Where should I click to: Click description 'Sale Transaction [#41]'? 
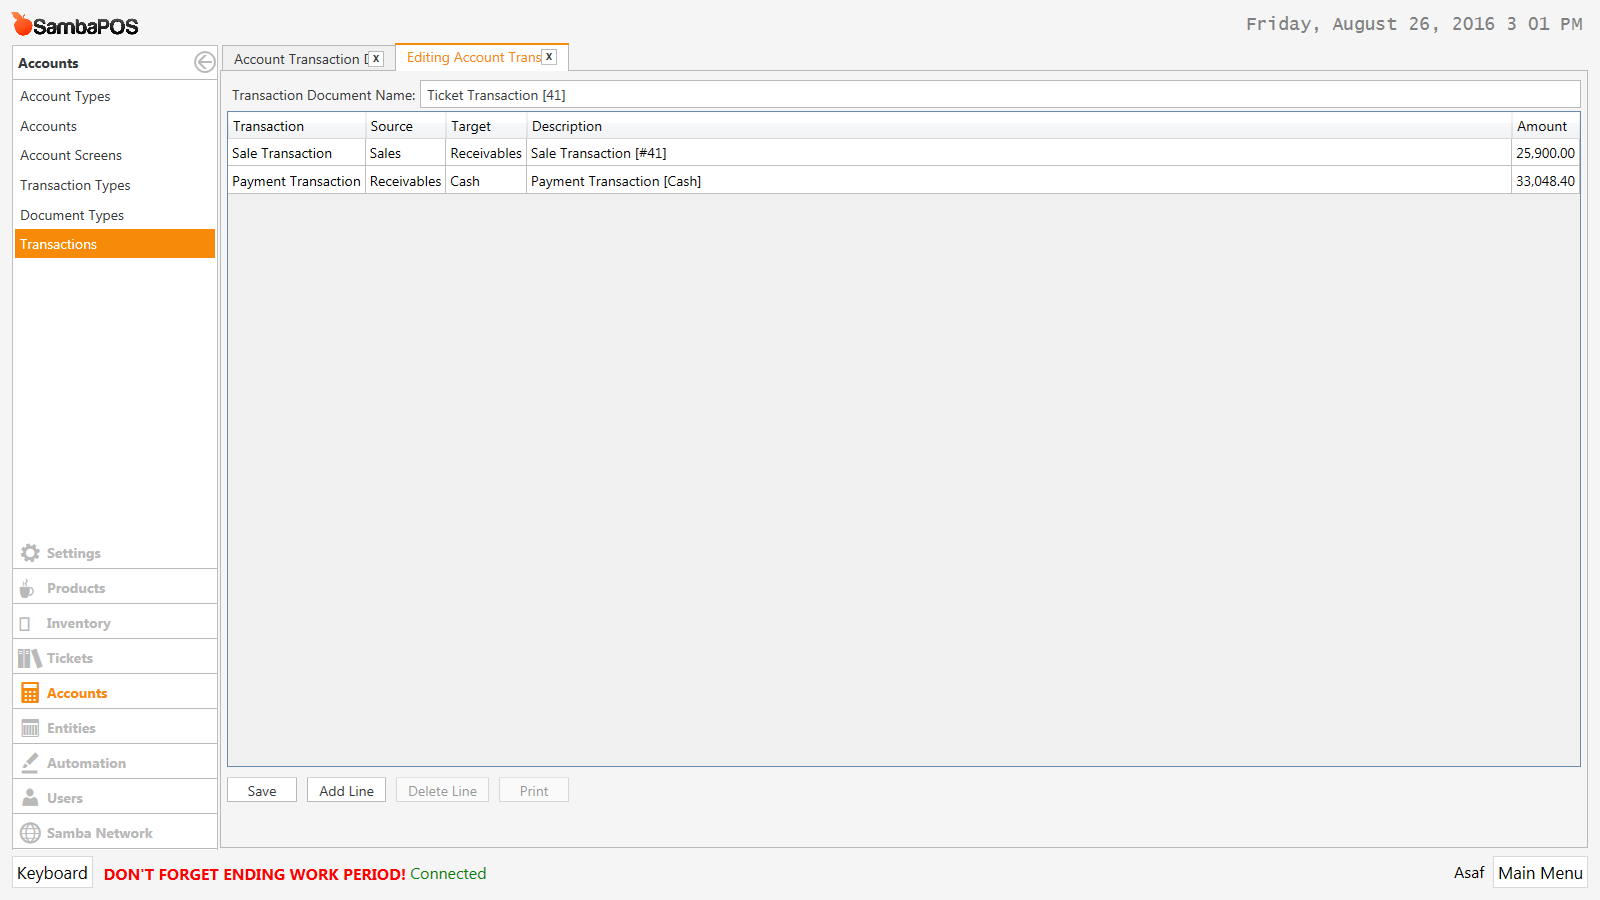coord(599,153)
